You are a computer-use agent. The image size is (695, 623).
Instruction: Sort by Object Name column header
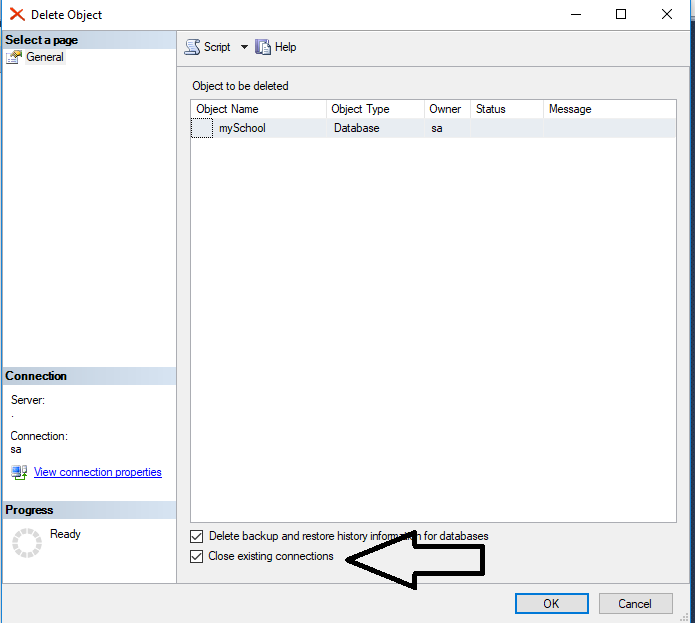[x=258, y=109]
